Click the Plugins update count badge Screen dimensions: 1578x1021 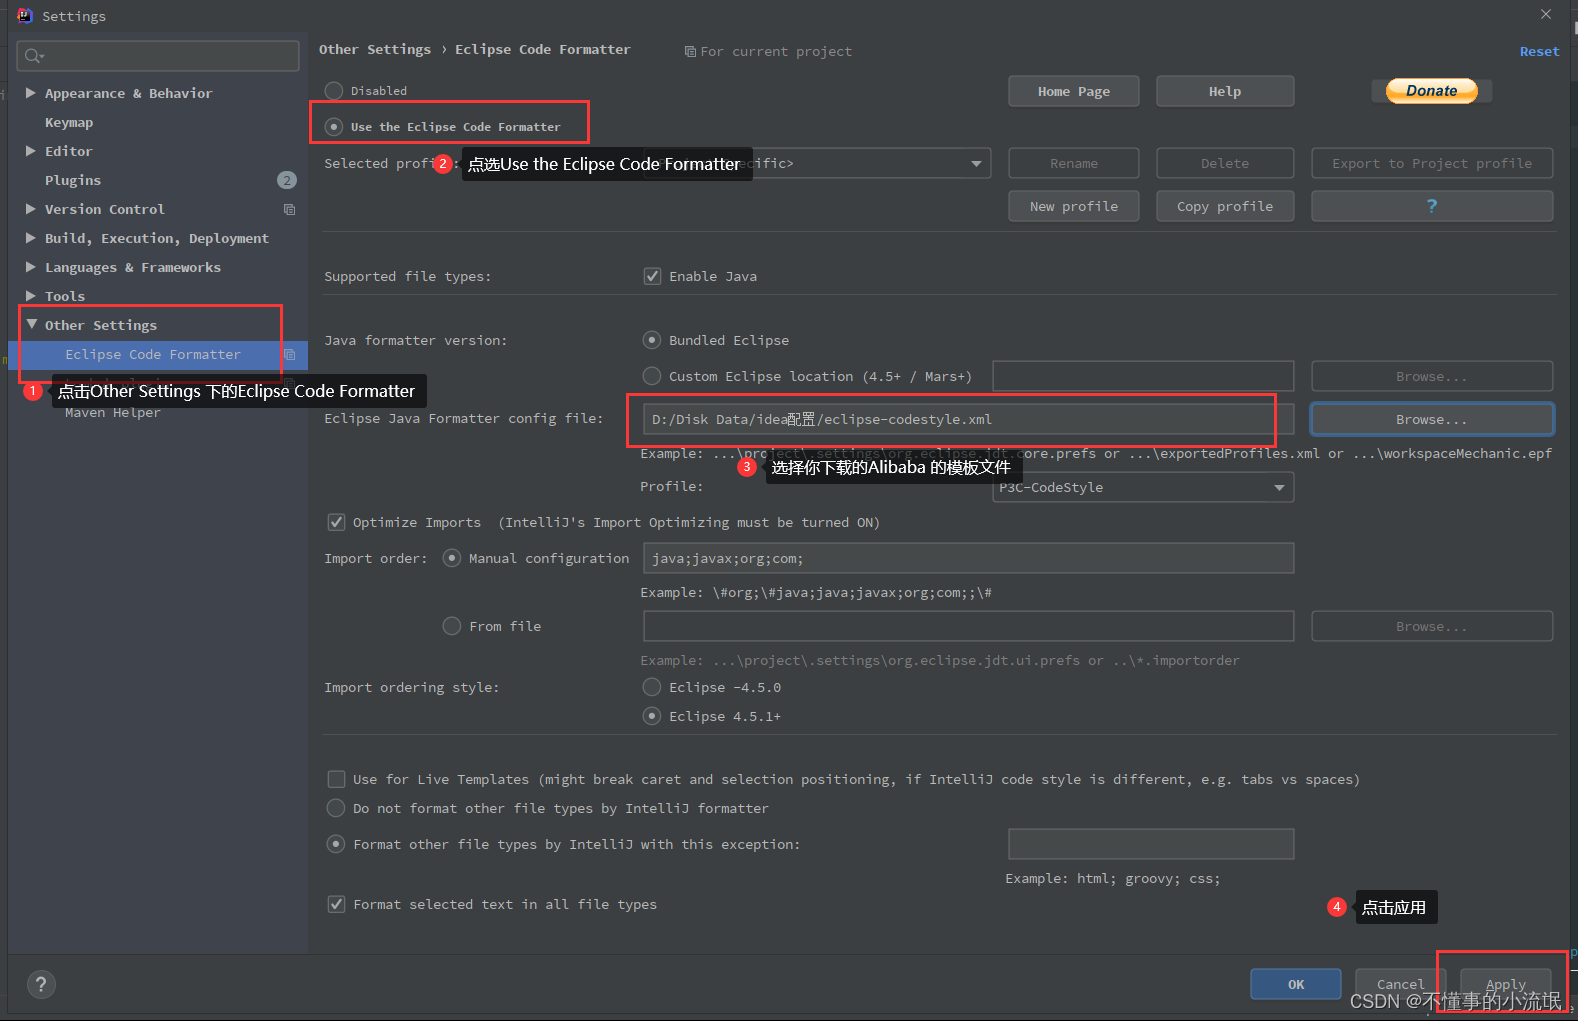pos(287,180)
